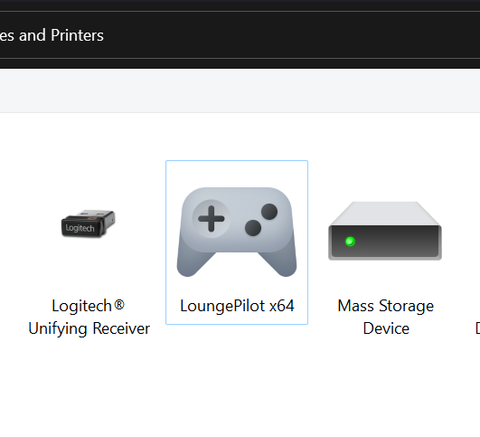Click the "Logitech®" name line under the dongle

(x=88, y=306)
